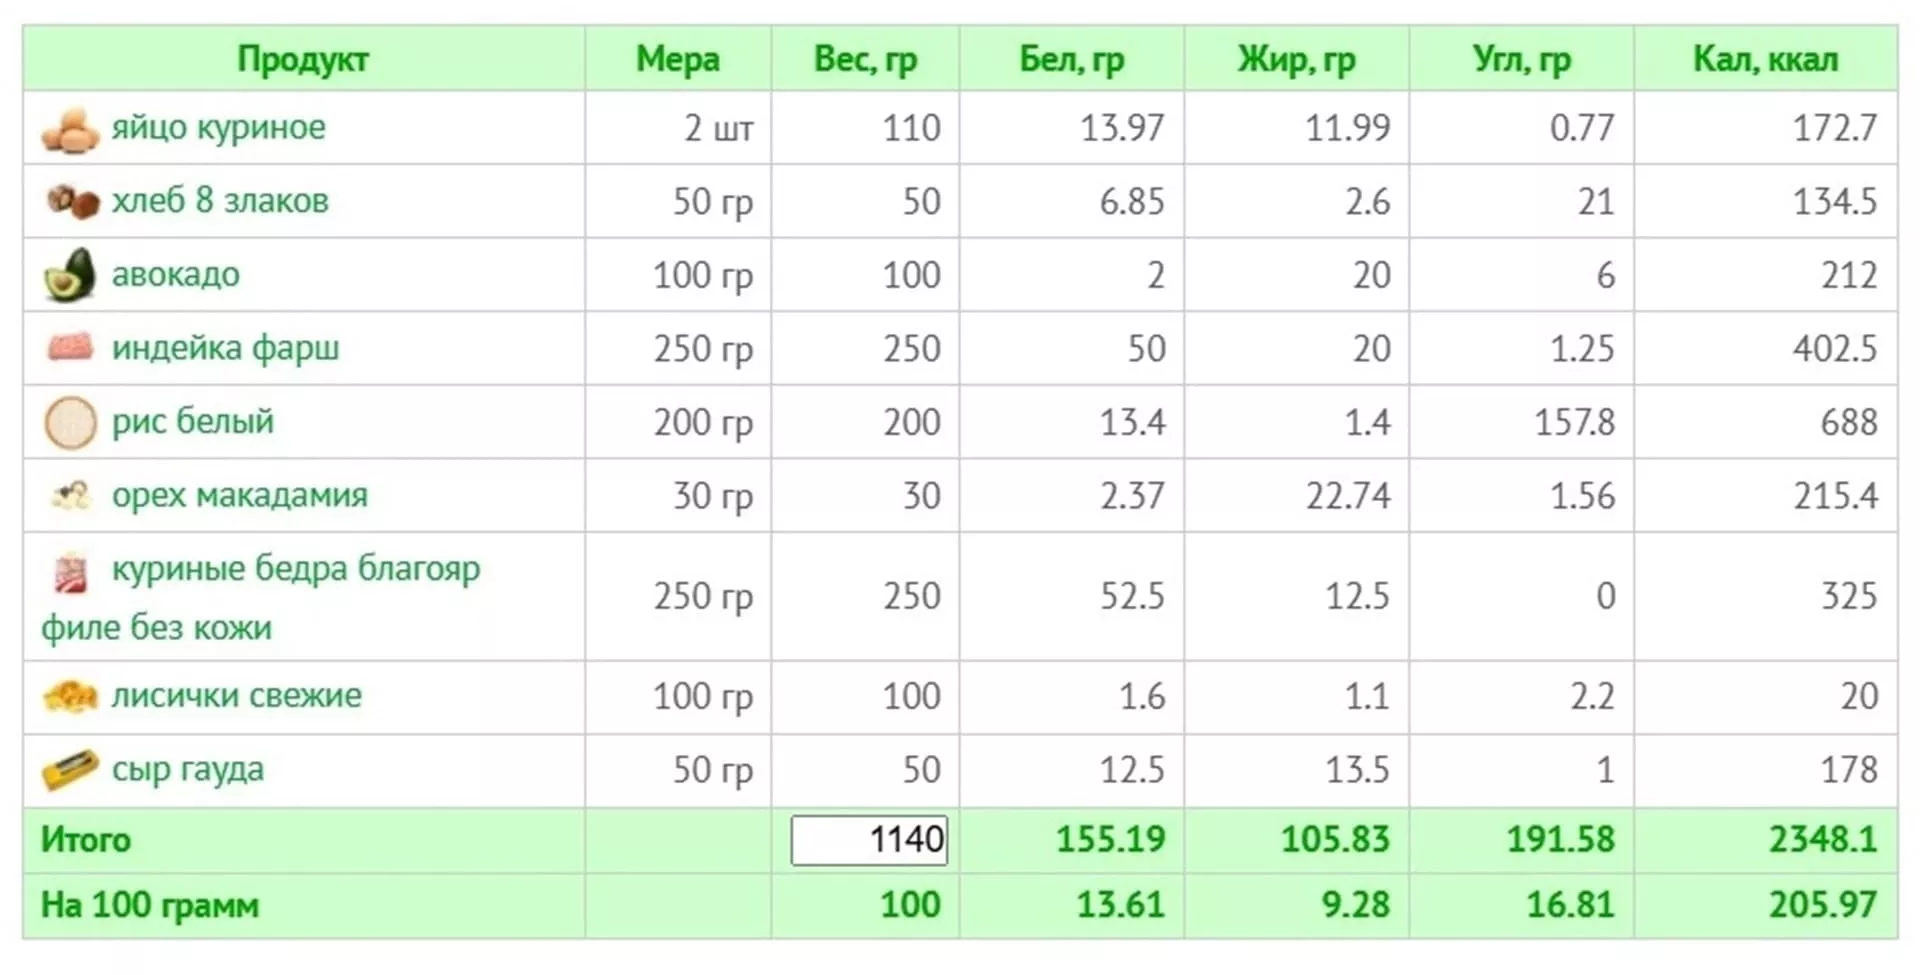Open the хлеб 8 злаков link
Viewport: 1920px width, 975px height.
(x=220, y=200)
